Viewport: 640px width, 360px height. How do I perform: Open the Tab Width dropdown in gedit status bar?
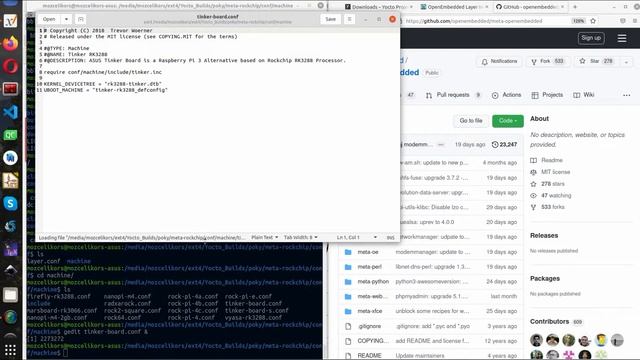300,237
